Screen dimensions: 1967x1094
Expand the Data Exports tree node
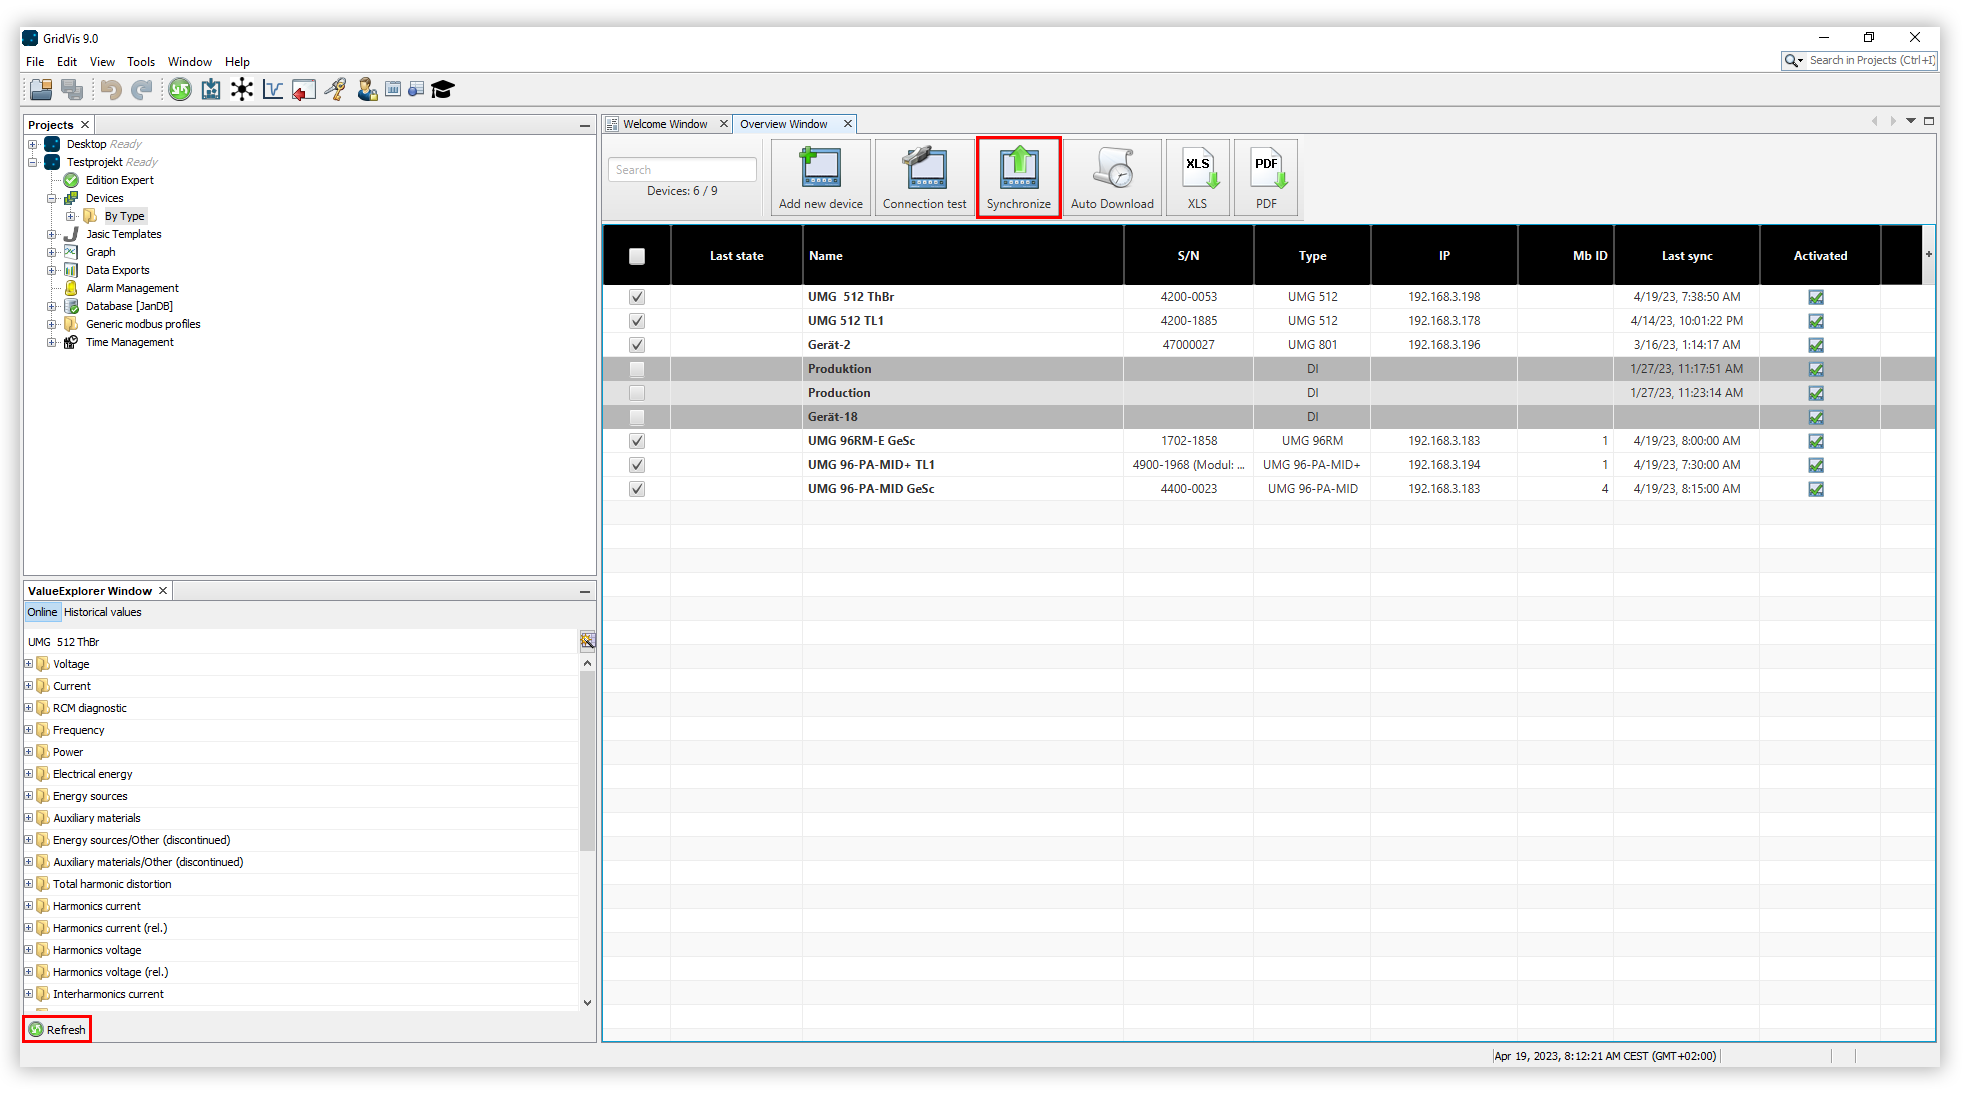click(52, 270)
